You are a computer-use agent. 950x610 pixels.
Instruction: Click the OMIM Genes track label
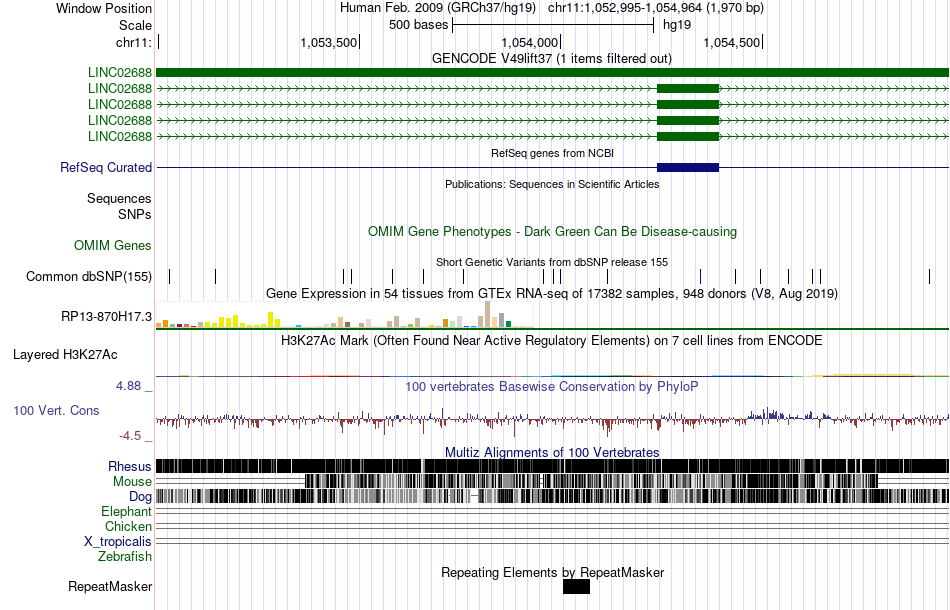pyautogui.click(x=113, y=245)
